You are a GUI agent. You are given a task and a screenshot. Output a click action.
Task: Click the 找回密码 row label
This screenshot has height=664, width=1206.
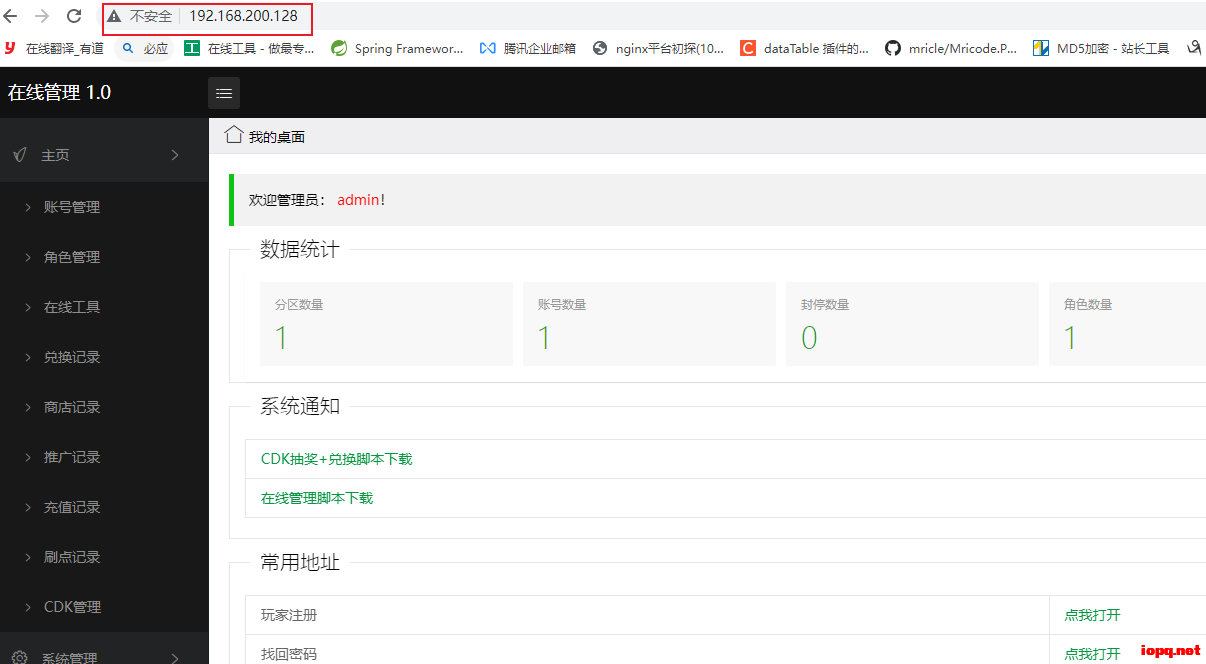click(x=289, y=654)
